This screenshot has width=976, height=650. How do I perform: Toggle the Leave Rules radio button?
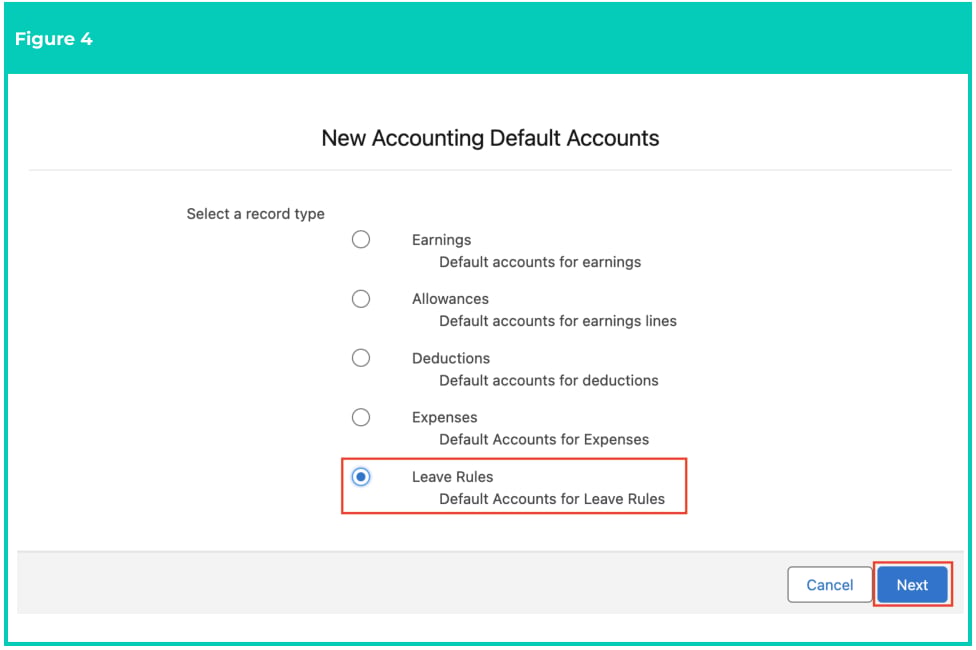[x=361, y=477]
